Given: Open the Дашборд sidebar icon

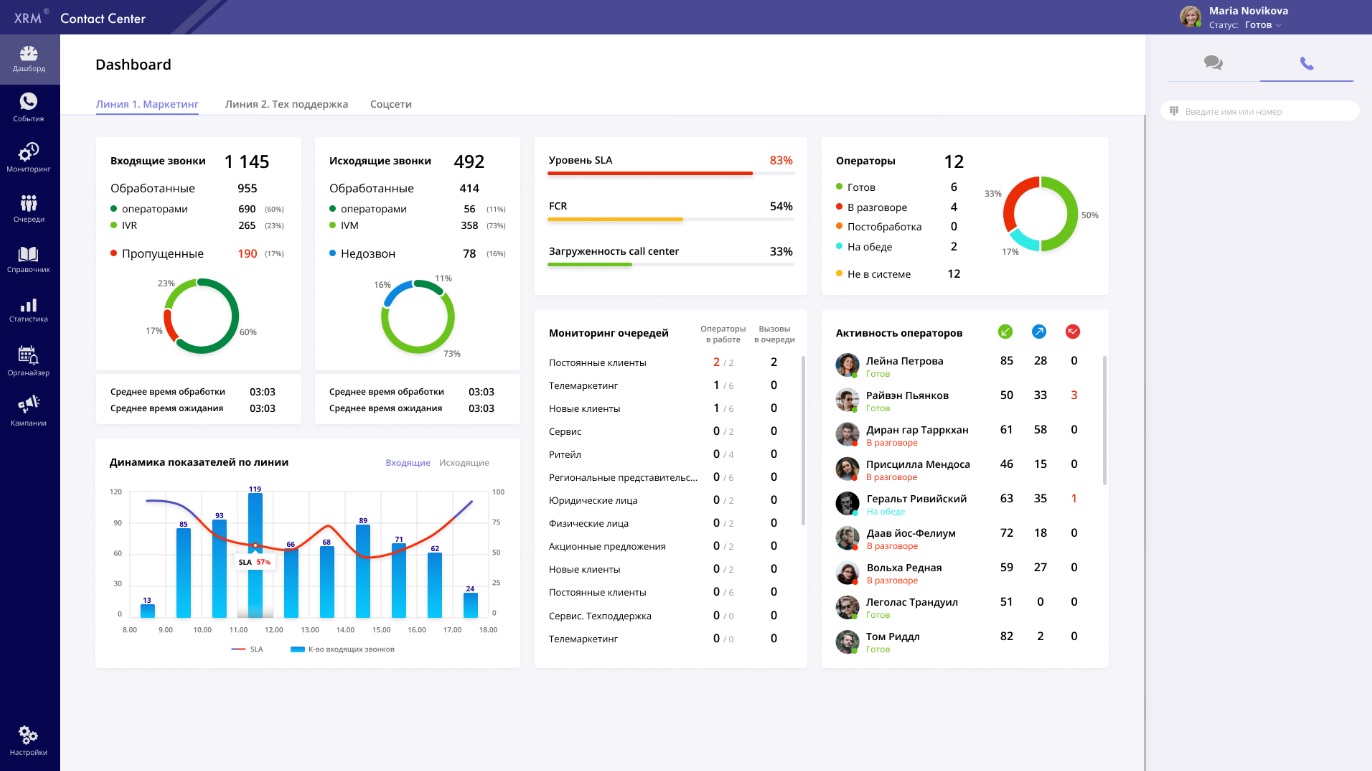Looking at the screenshot, I should (29, 58).
